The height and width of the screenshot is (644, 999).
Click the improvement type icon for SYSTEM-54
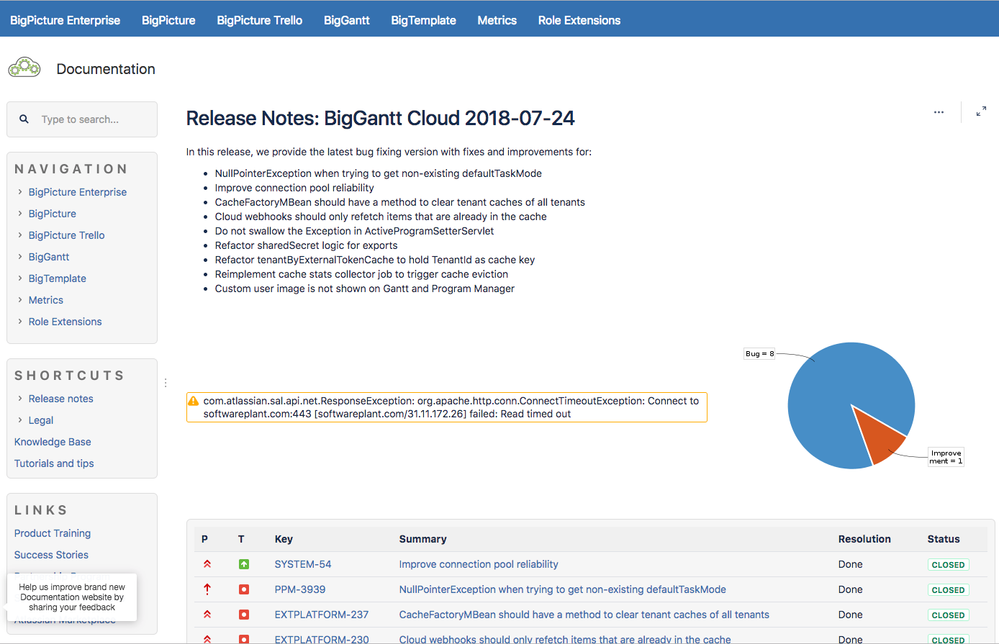(243, 564)
